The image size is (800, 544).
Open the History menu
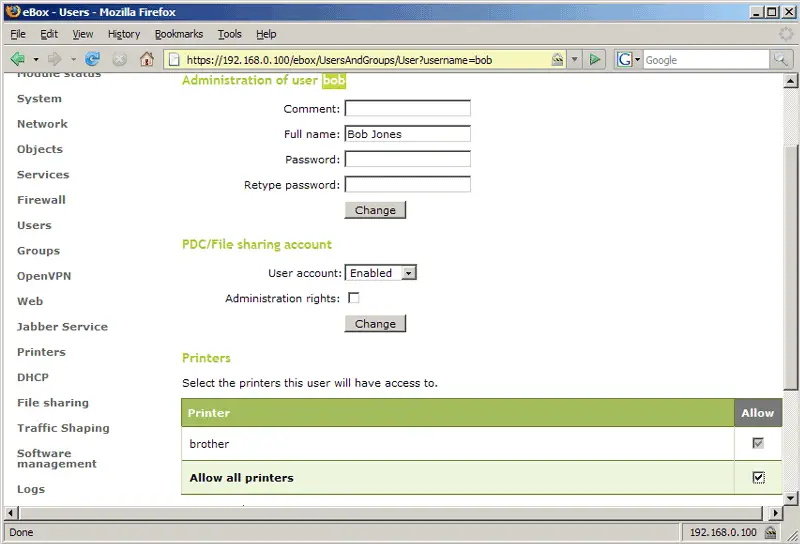click(x=124, y=34)
